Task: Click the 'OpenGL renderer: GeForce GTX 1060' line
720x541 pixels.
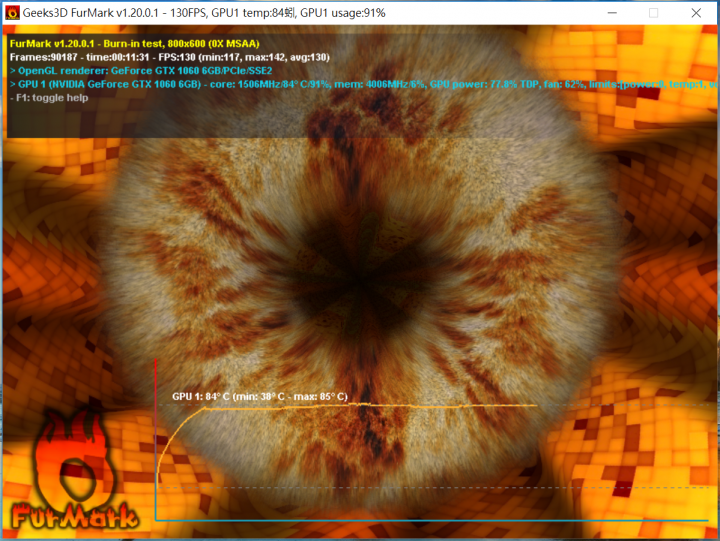Action: tap(141, 71)
